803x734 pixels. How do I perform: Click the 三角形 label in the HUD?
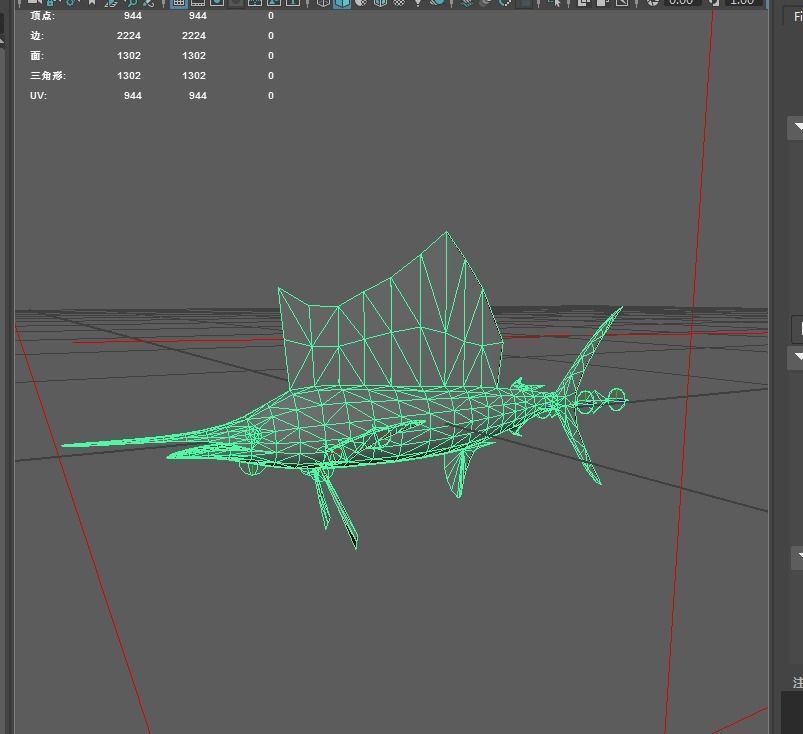(x=48, y=75)
